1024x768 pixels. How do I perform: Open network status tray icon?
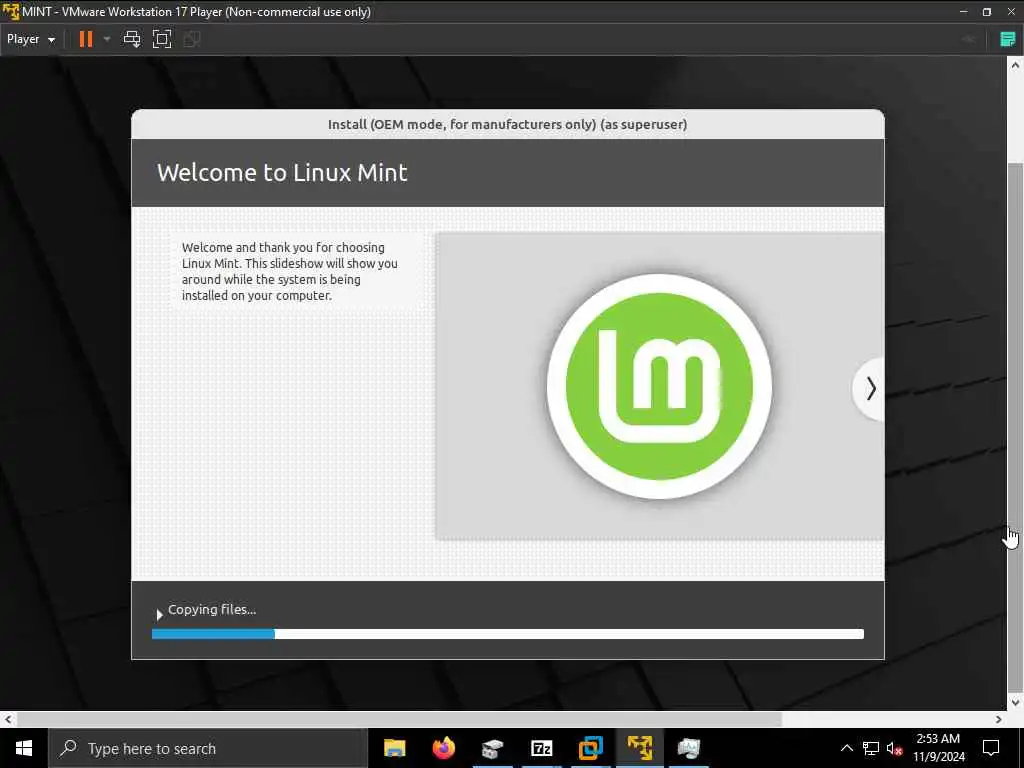(x=871, y=748)
